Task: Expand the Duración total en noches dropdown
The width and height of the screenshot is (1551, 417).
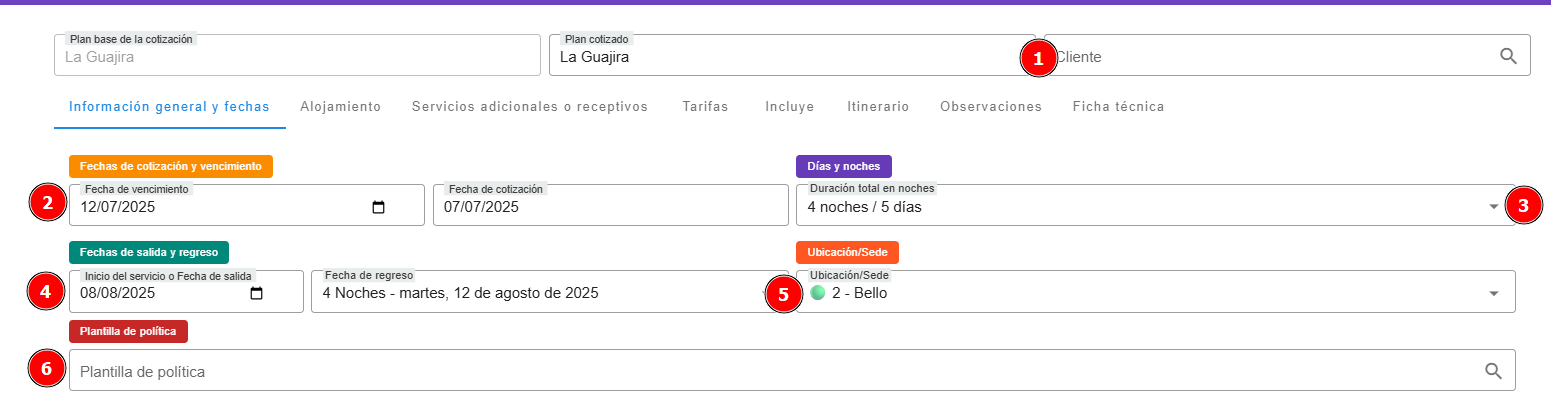Action: click(x=1493, y=207)
